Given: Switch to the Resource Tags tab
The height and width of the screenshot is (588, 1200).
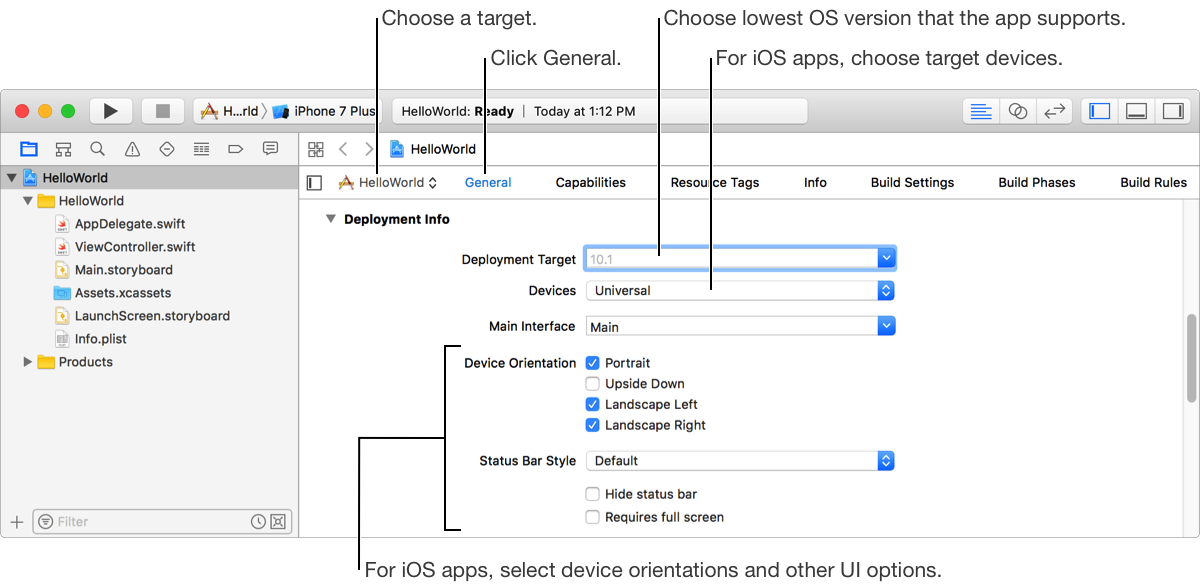Looking at the screenshot, I should (x=715, y=183).
